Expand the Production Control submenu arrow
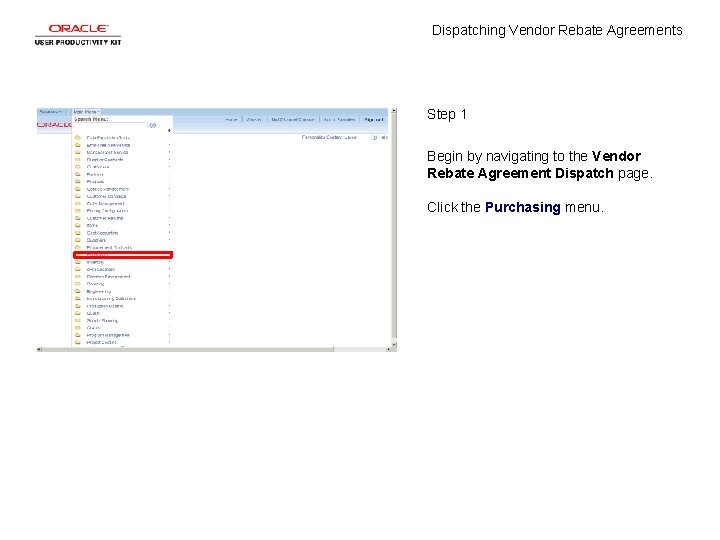The height and width of the screenshot is (540, 720). 169,306
